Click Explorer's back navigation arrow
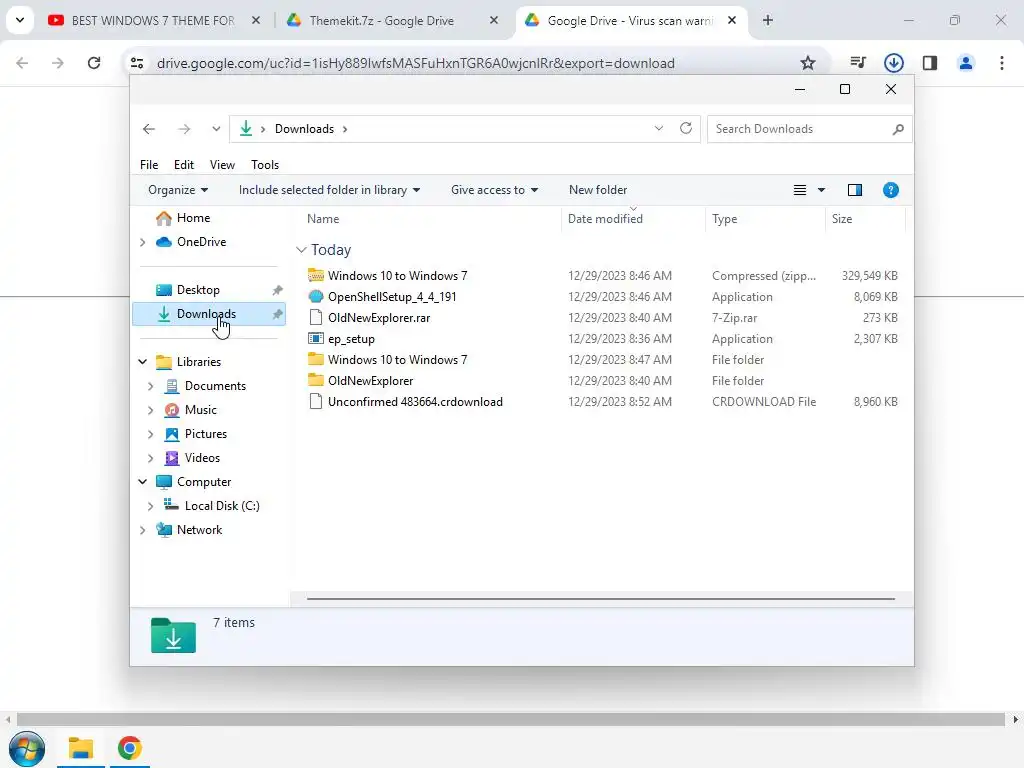 (x=149, y=129)
